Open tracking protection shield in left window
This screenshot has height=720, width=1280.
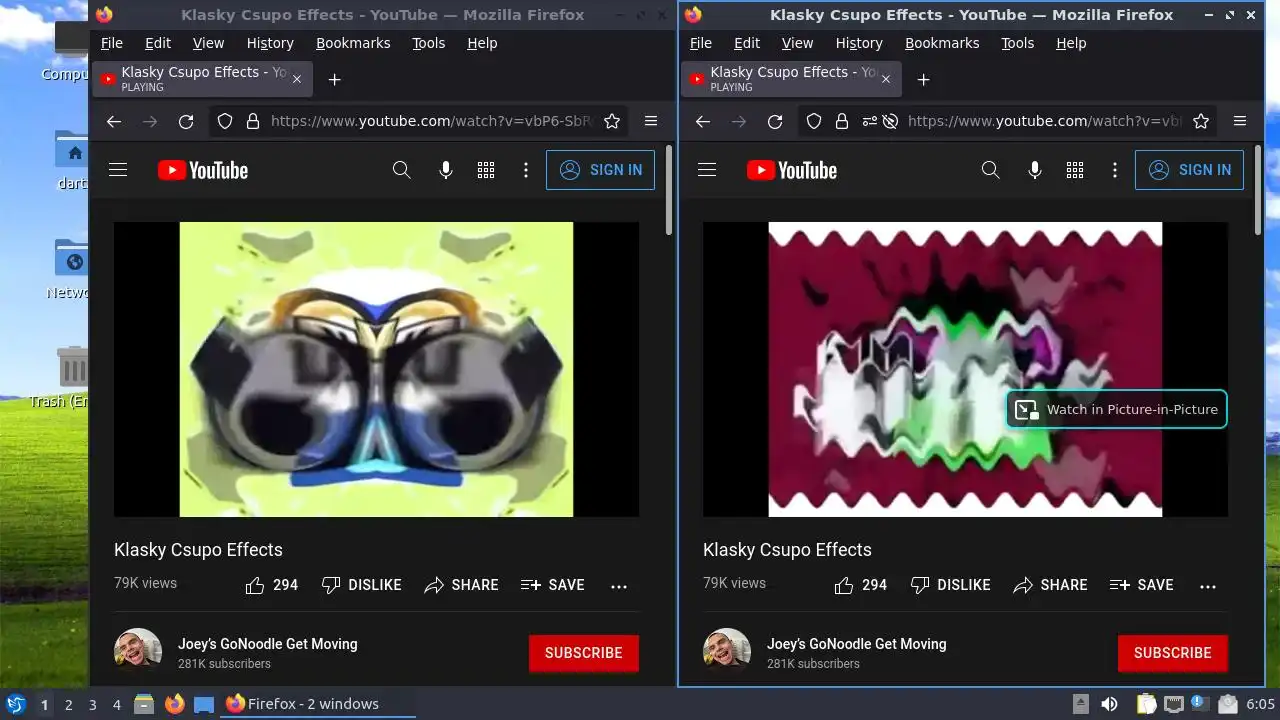coord(225,121)
